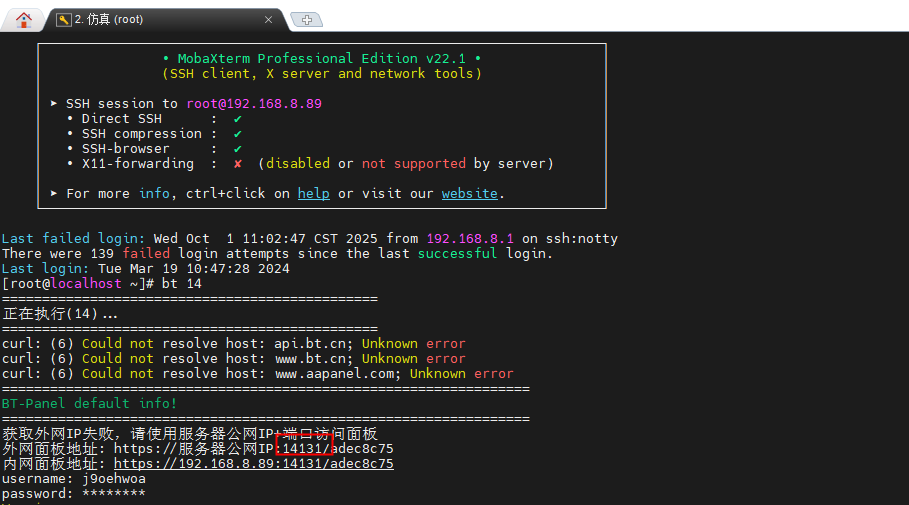The width and height of the screenshot is (909, 505).
Task: Select the api.bt.cn curl error line
Action: (234, 344)
